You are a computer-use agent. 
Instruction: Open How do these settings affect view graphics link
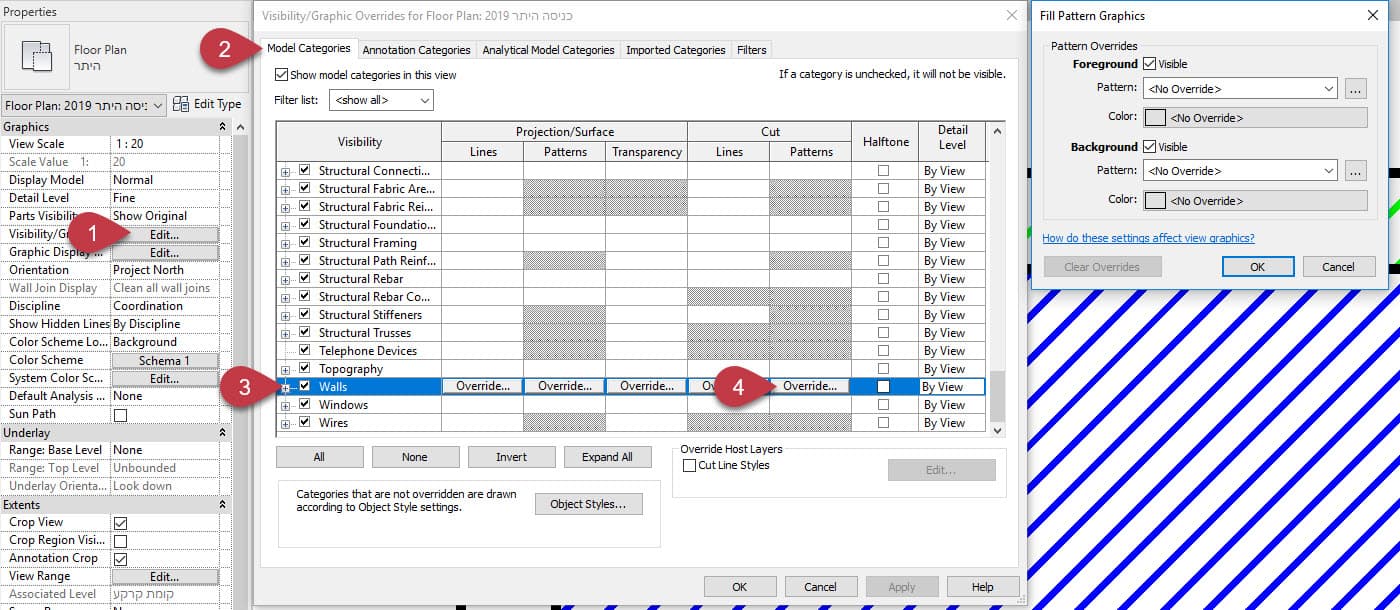[x=1148, y=238]
